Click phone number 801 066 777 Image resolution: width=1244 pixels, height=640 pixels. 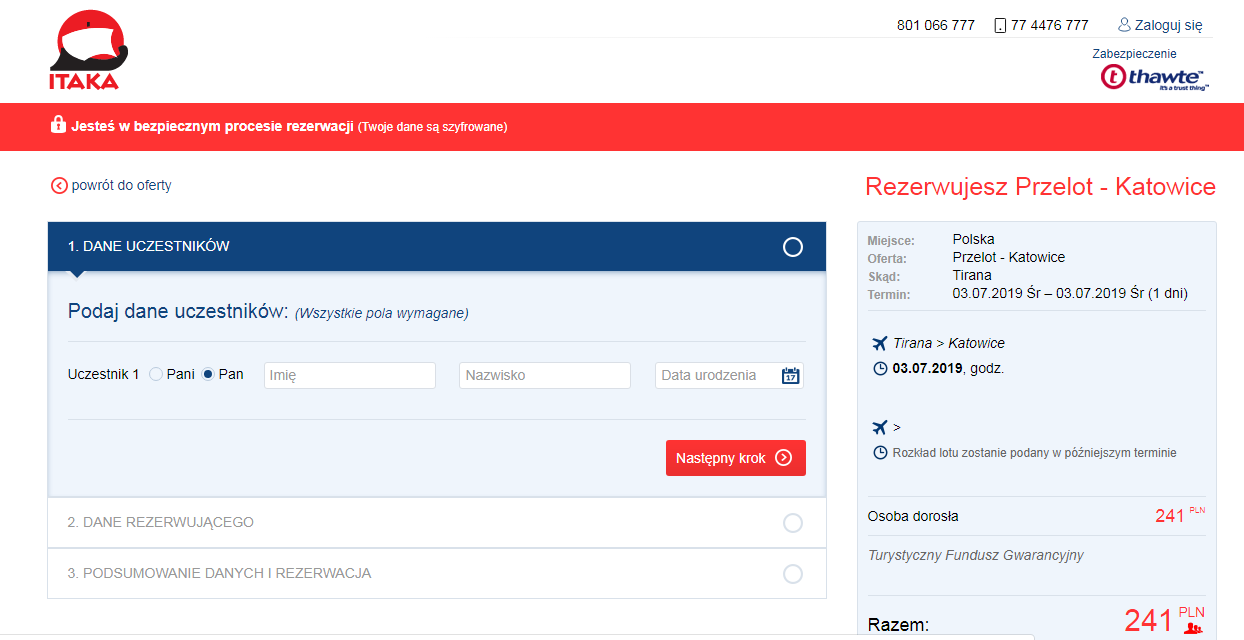[x=936, y=25]
